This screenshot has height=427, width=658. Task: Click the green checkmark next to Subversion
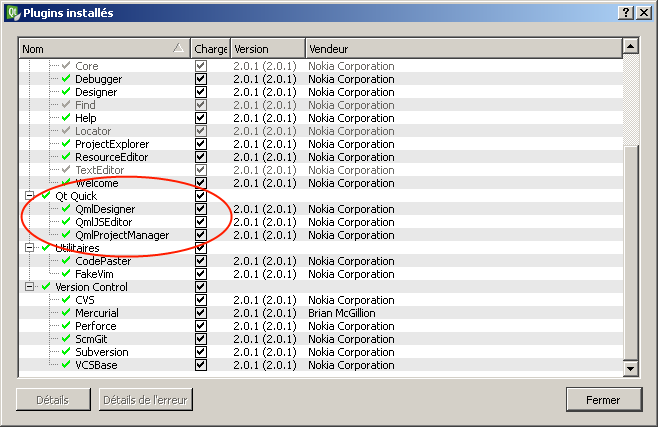pyautogui.click(x=66, y=352)
